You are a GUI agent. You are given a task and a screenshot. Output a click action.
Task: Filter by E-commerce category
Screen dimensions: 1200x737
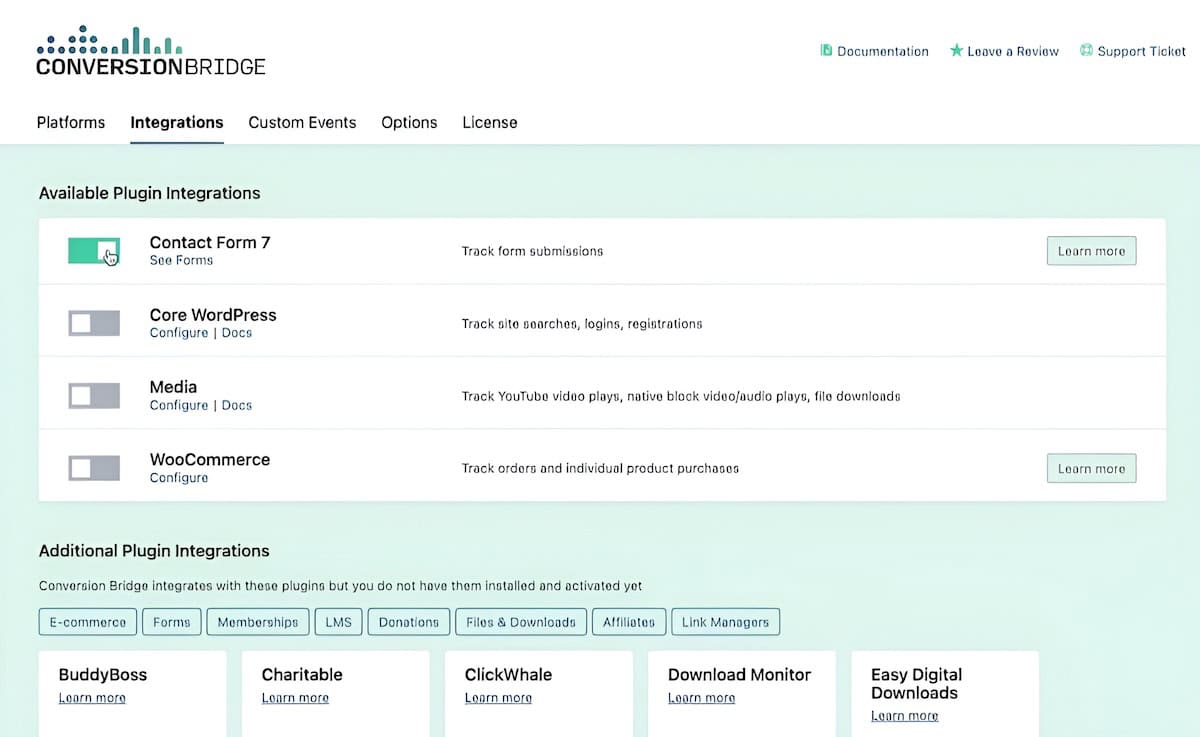coord(88,622)
